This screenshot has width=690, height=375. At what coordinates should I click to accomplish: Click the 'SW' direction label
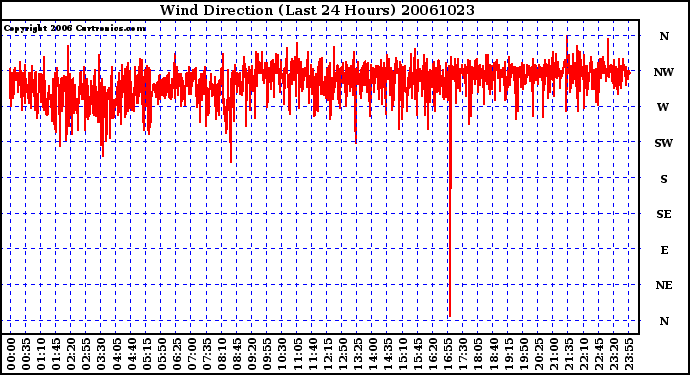[x=664, y=143]
